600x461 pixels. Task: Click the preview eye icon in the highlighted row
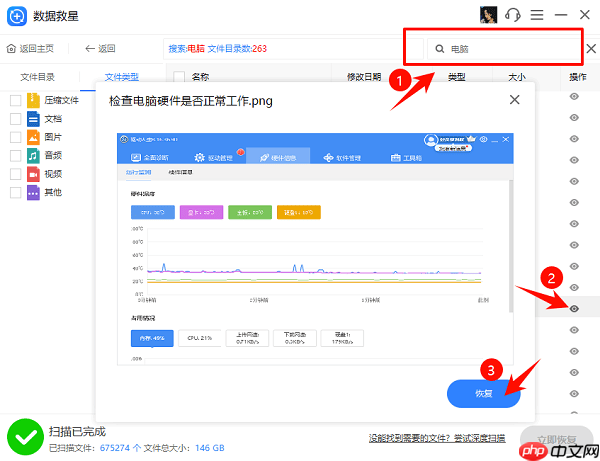coord(575,309)
